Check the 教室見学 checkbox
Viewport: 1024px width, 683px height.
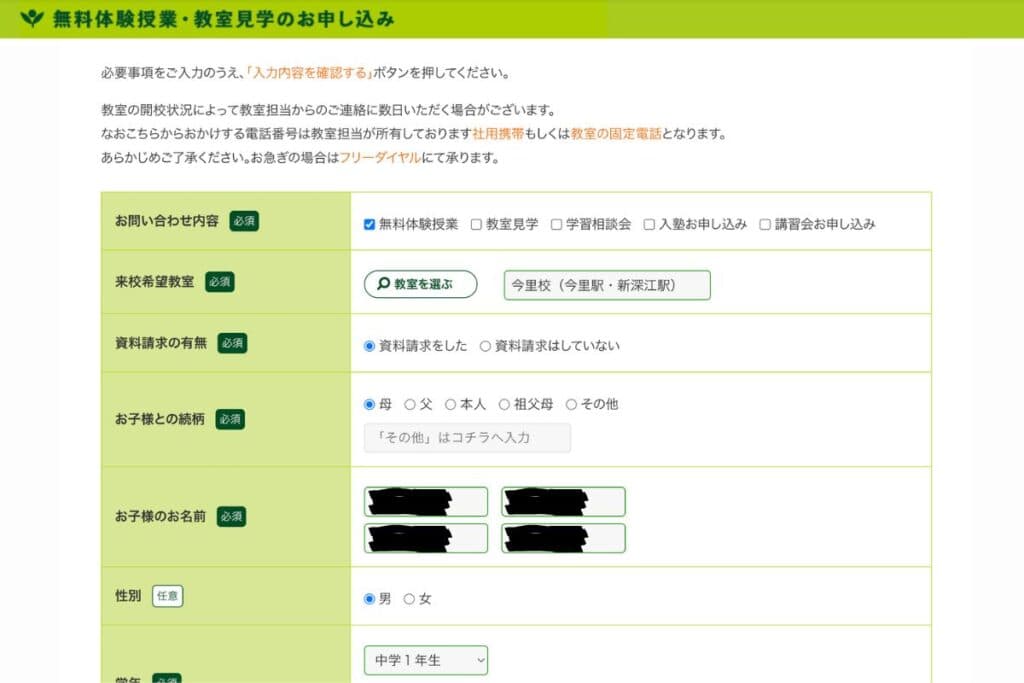tap(476, 225)
